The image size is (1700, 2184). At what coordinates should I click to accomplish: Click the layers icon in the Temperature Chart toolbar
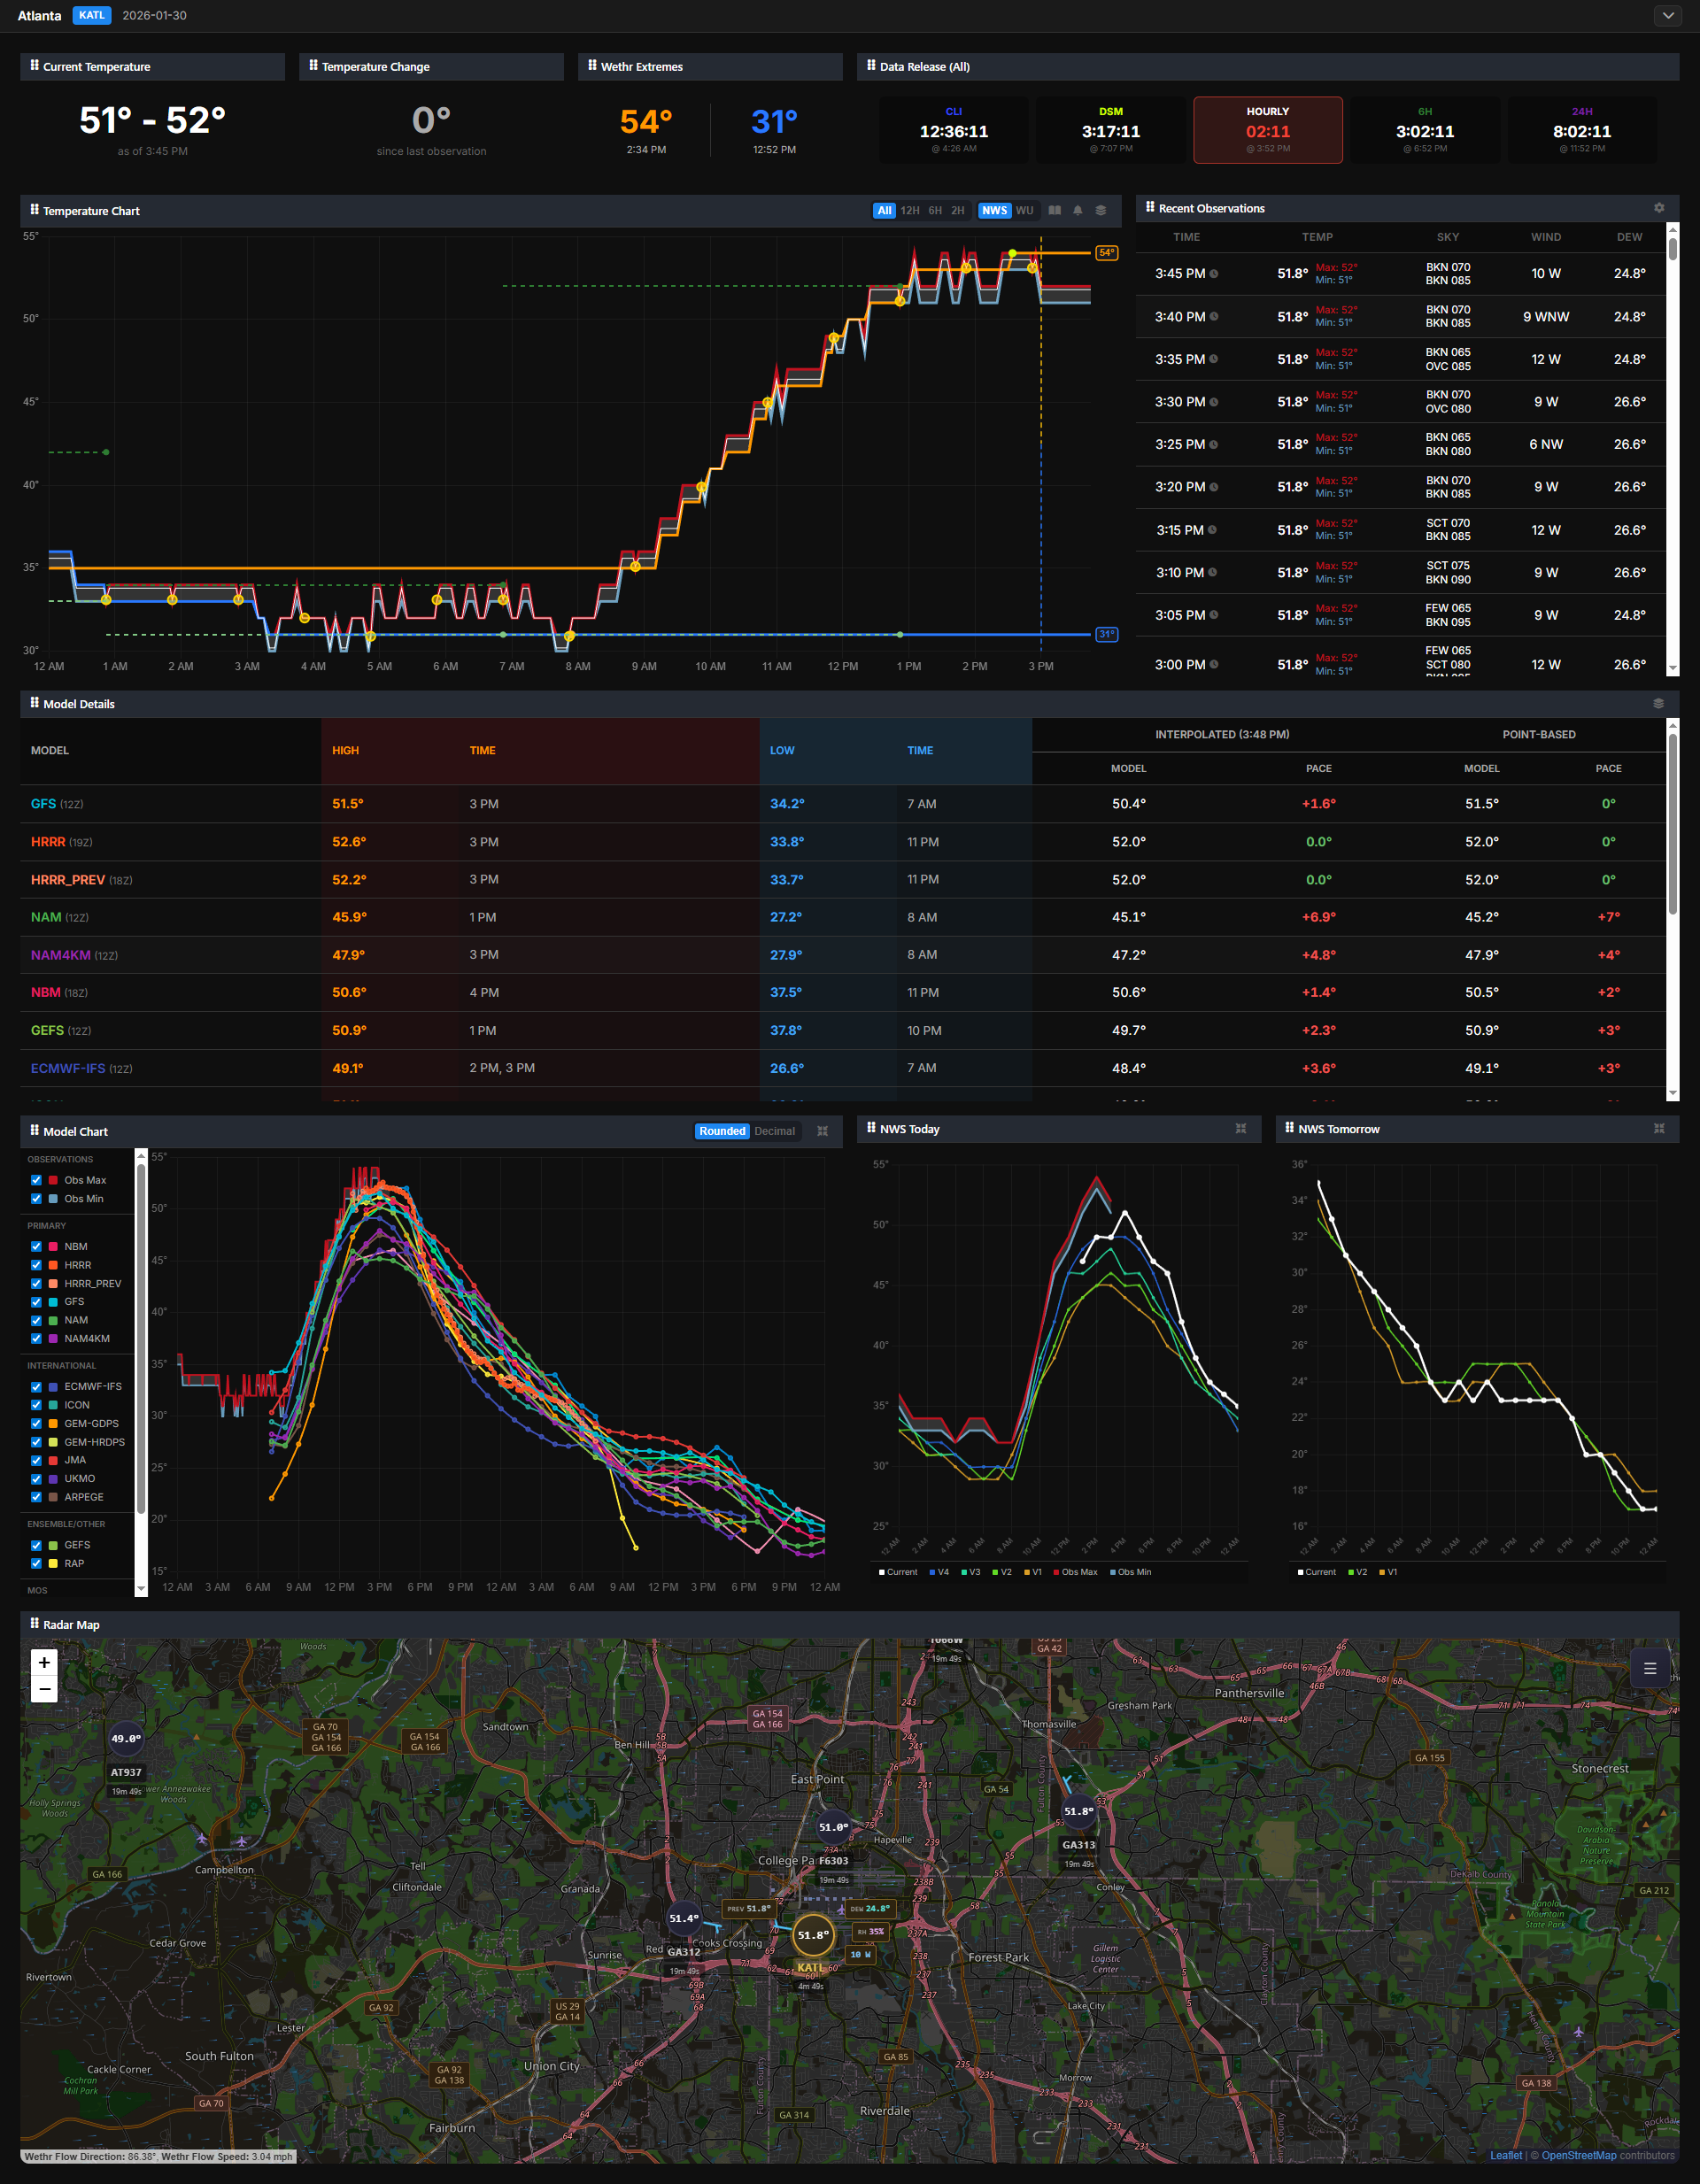tap(1101, 211)
